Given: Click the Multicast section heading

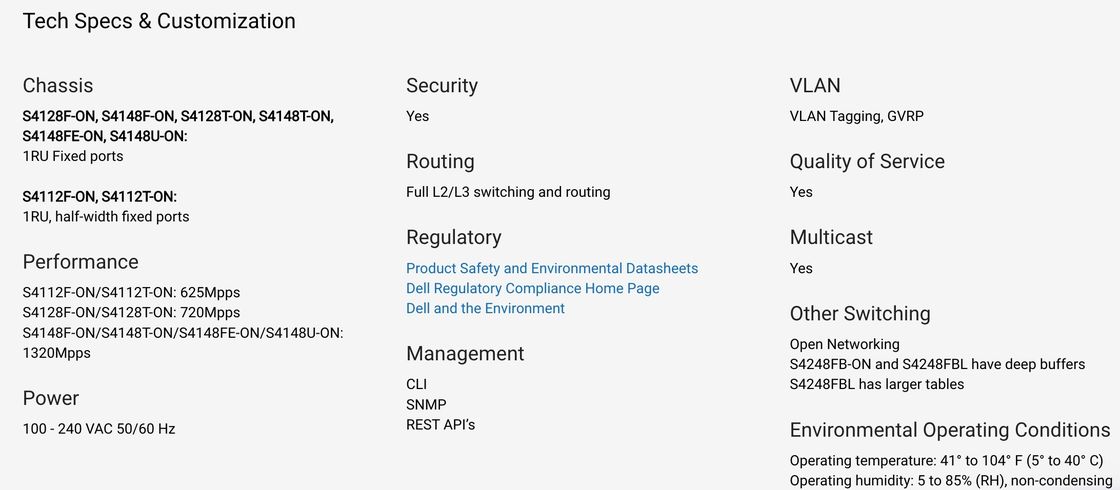Looking at the screenshot, I should click(831, 238).
